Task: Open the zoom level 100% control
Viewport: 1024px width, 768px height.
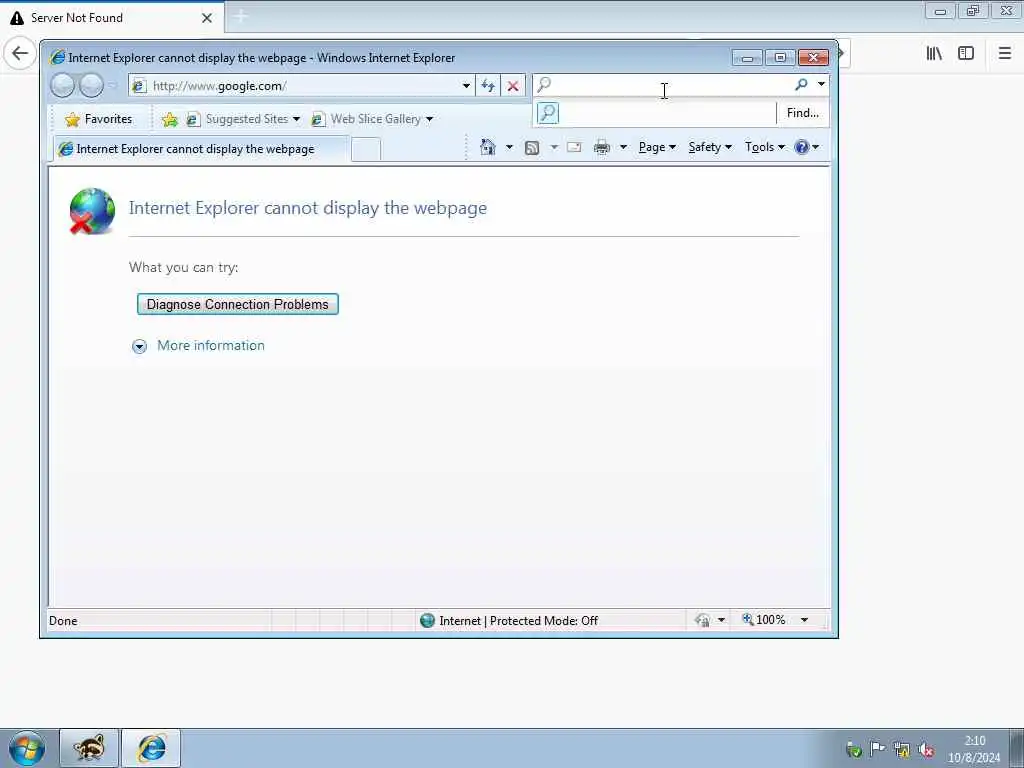Action: click(x=764, y=620)
